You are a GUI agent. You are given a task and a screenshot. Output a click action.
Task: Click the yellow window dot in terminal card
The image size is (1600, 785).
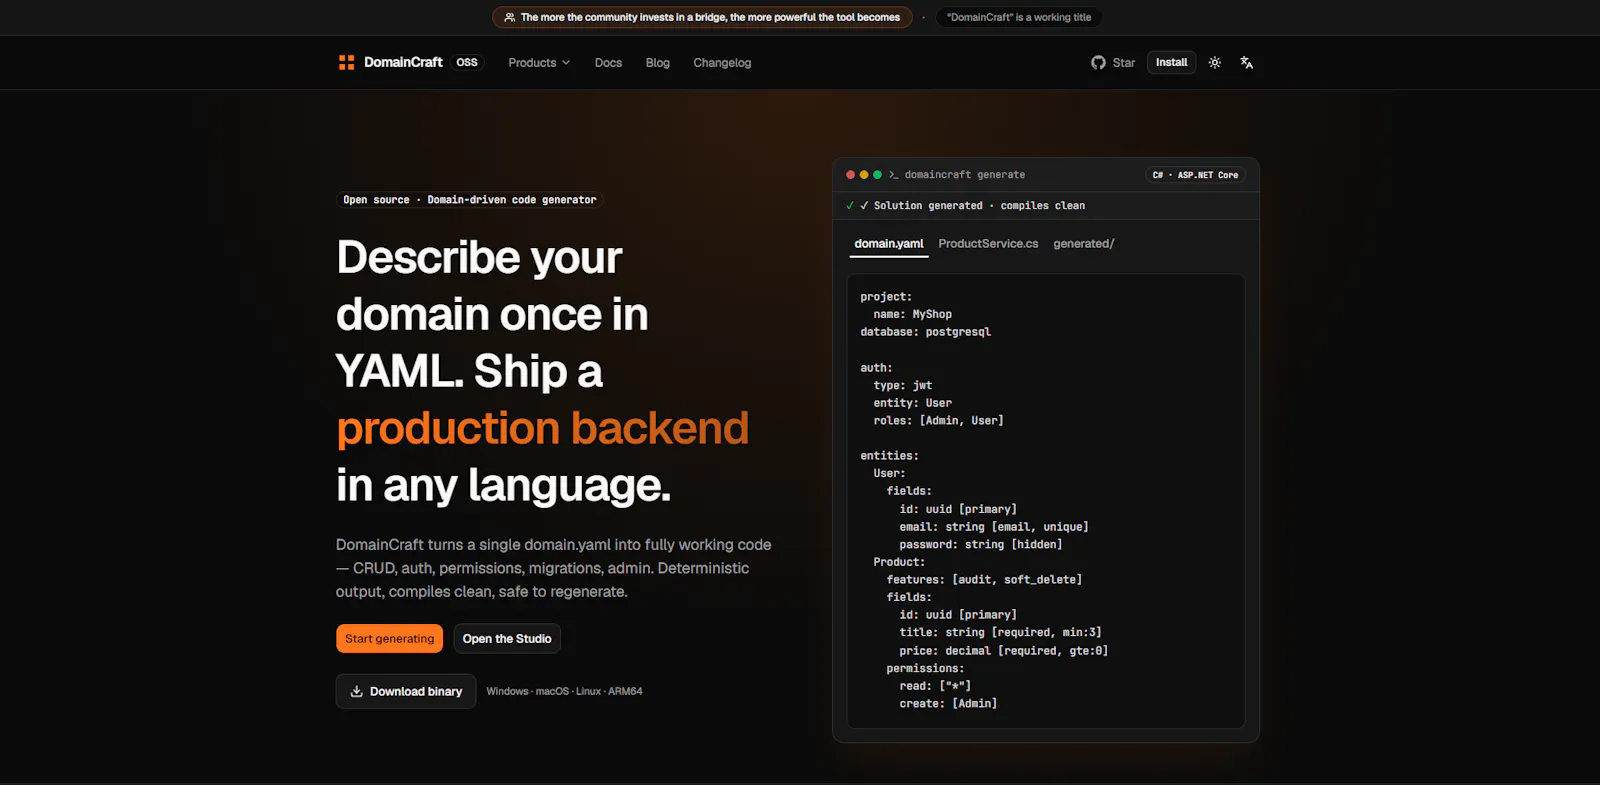(x=864, y=174)
